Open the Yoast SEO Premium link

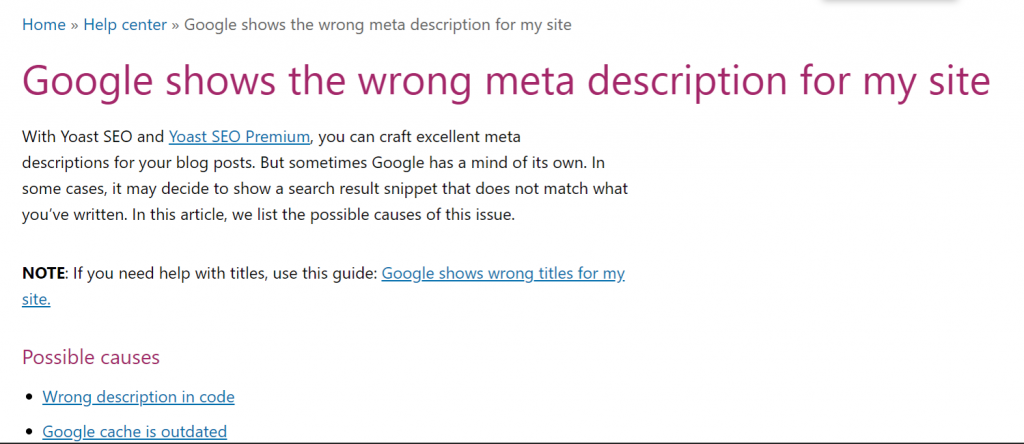point(239,136)
